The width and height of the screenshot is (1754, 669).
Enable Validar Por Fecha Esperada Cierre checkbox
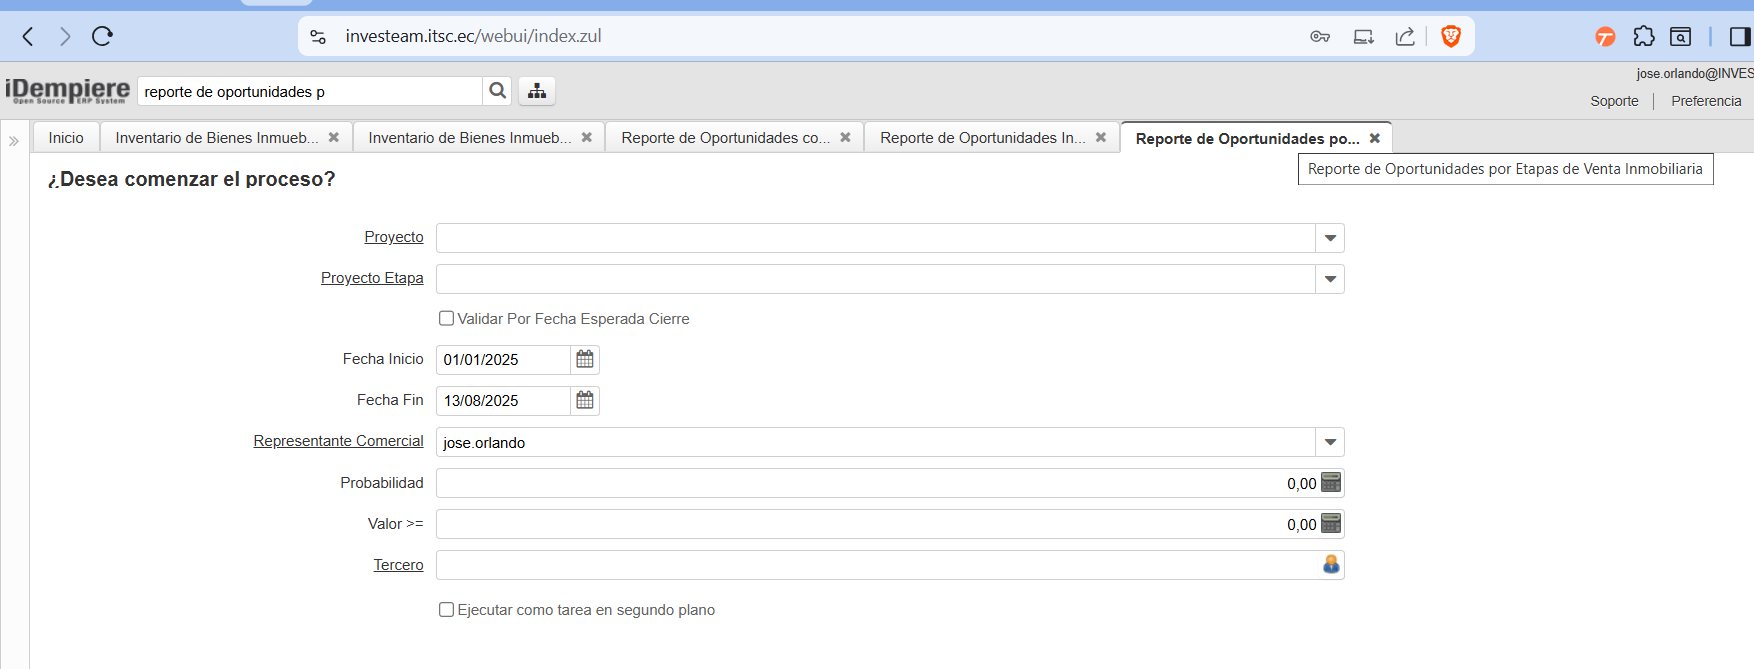tap(447, 318)
